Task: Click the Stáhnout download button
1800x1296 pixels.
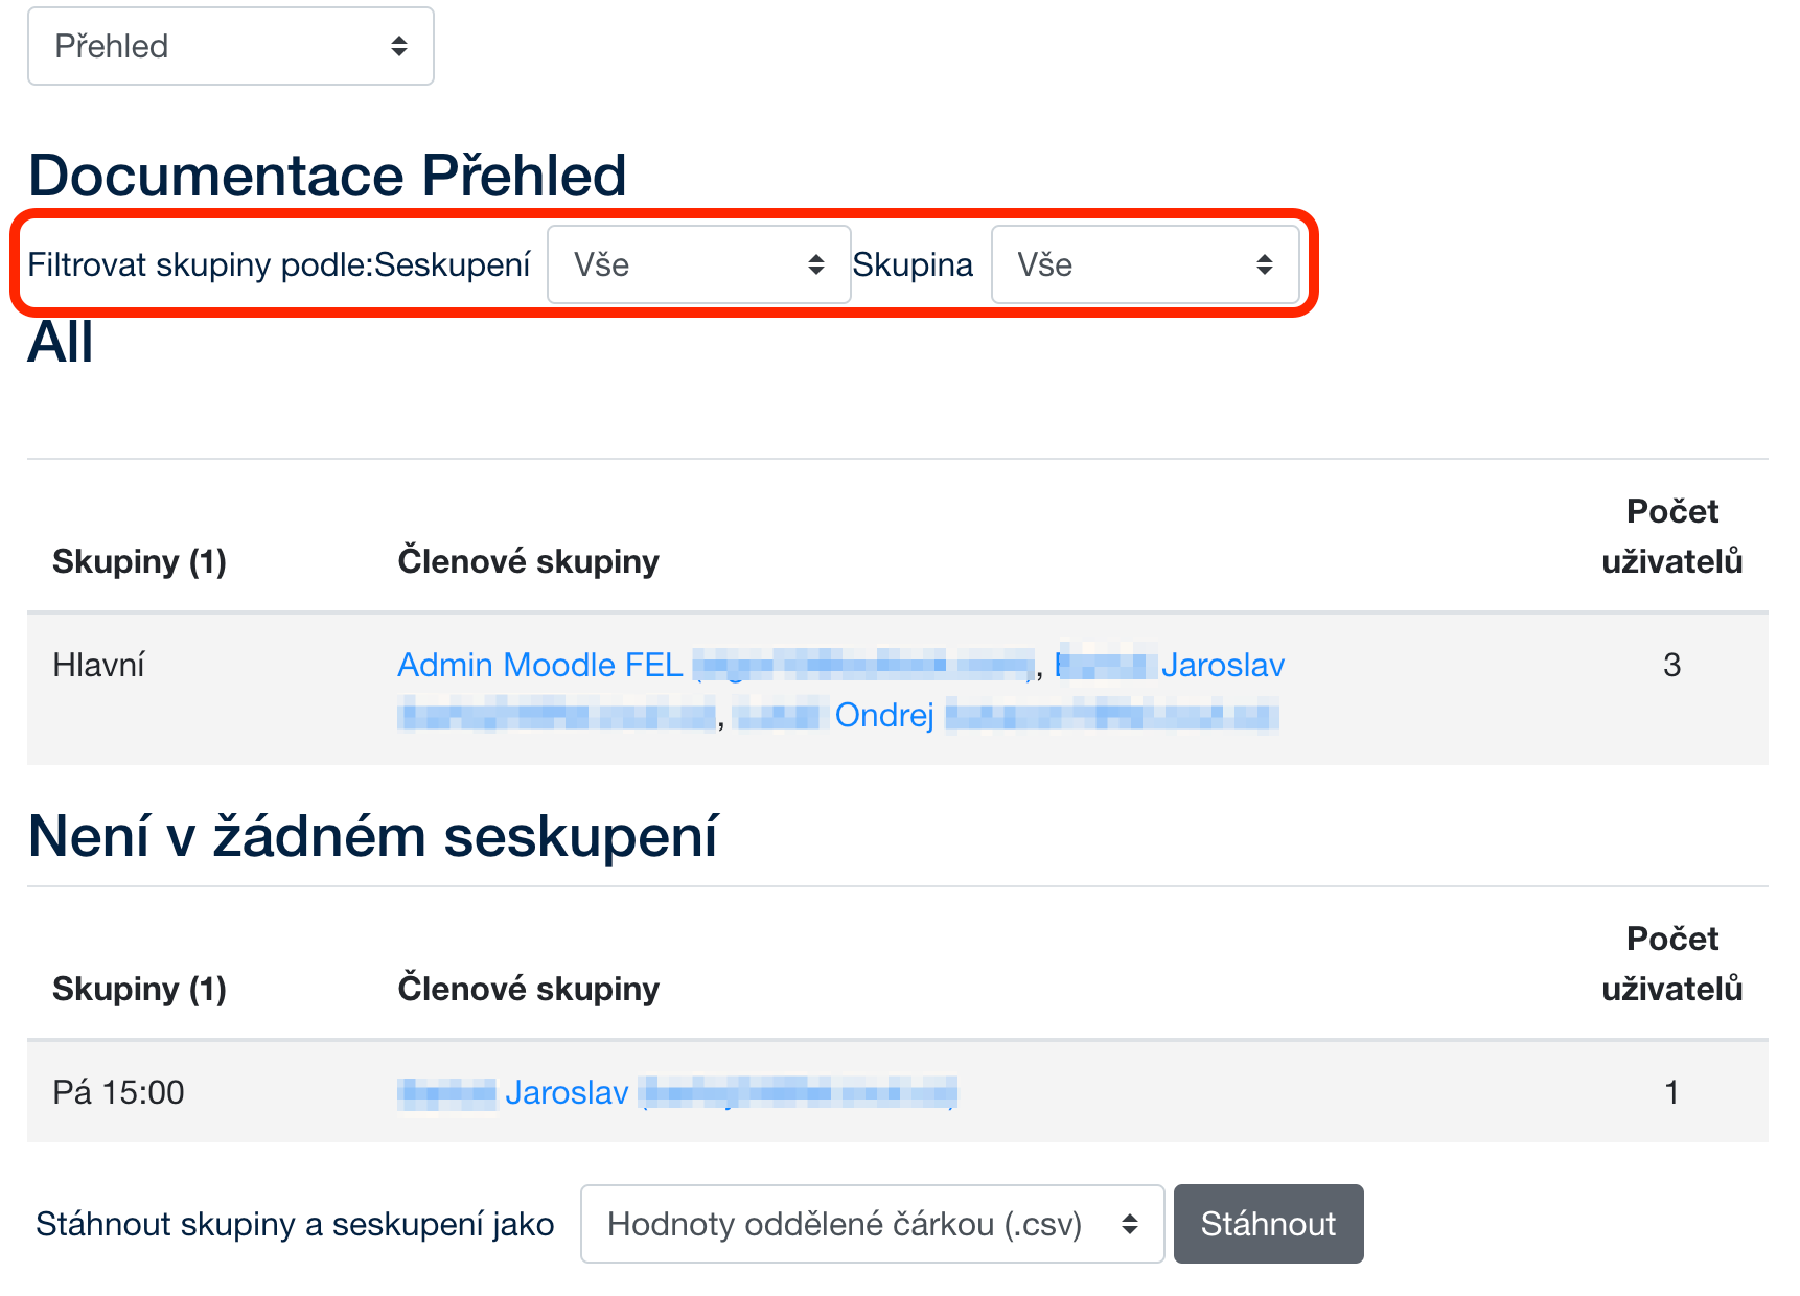Action: pos(1268,1224)
